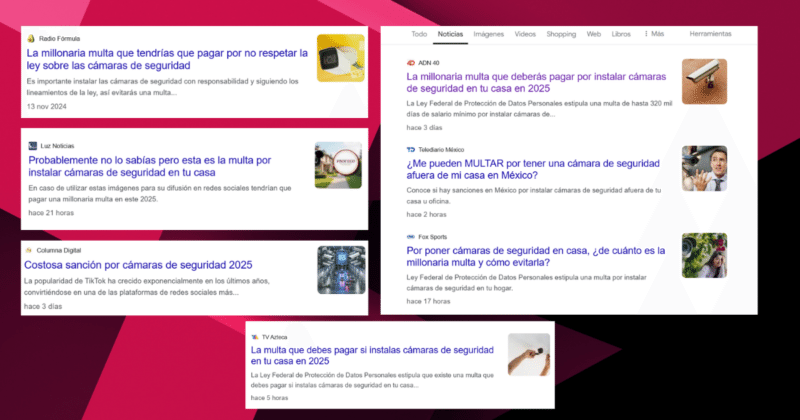Click the 'hace 17 horas' timestamp

coord(428,301)
